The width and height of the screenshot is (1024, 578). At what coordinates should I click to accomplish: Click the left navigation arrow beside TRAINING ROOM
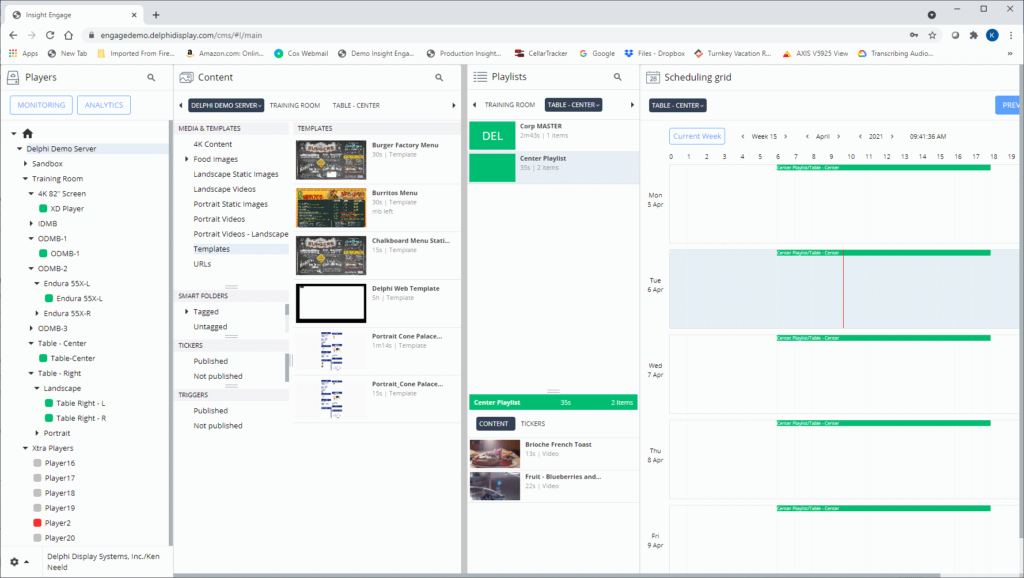point(474,104)
